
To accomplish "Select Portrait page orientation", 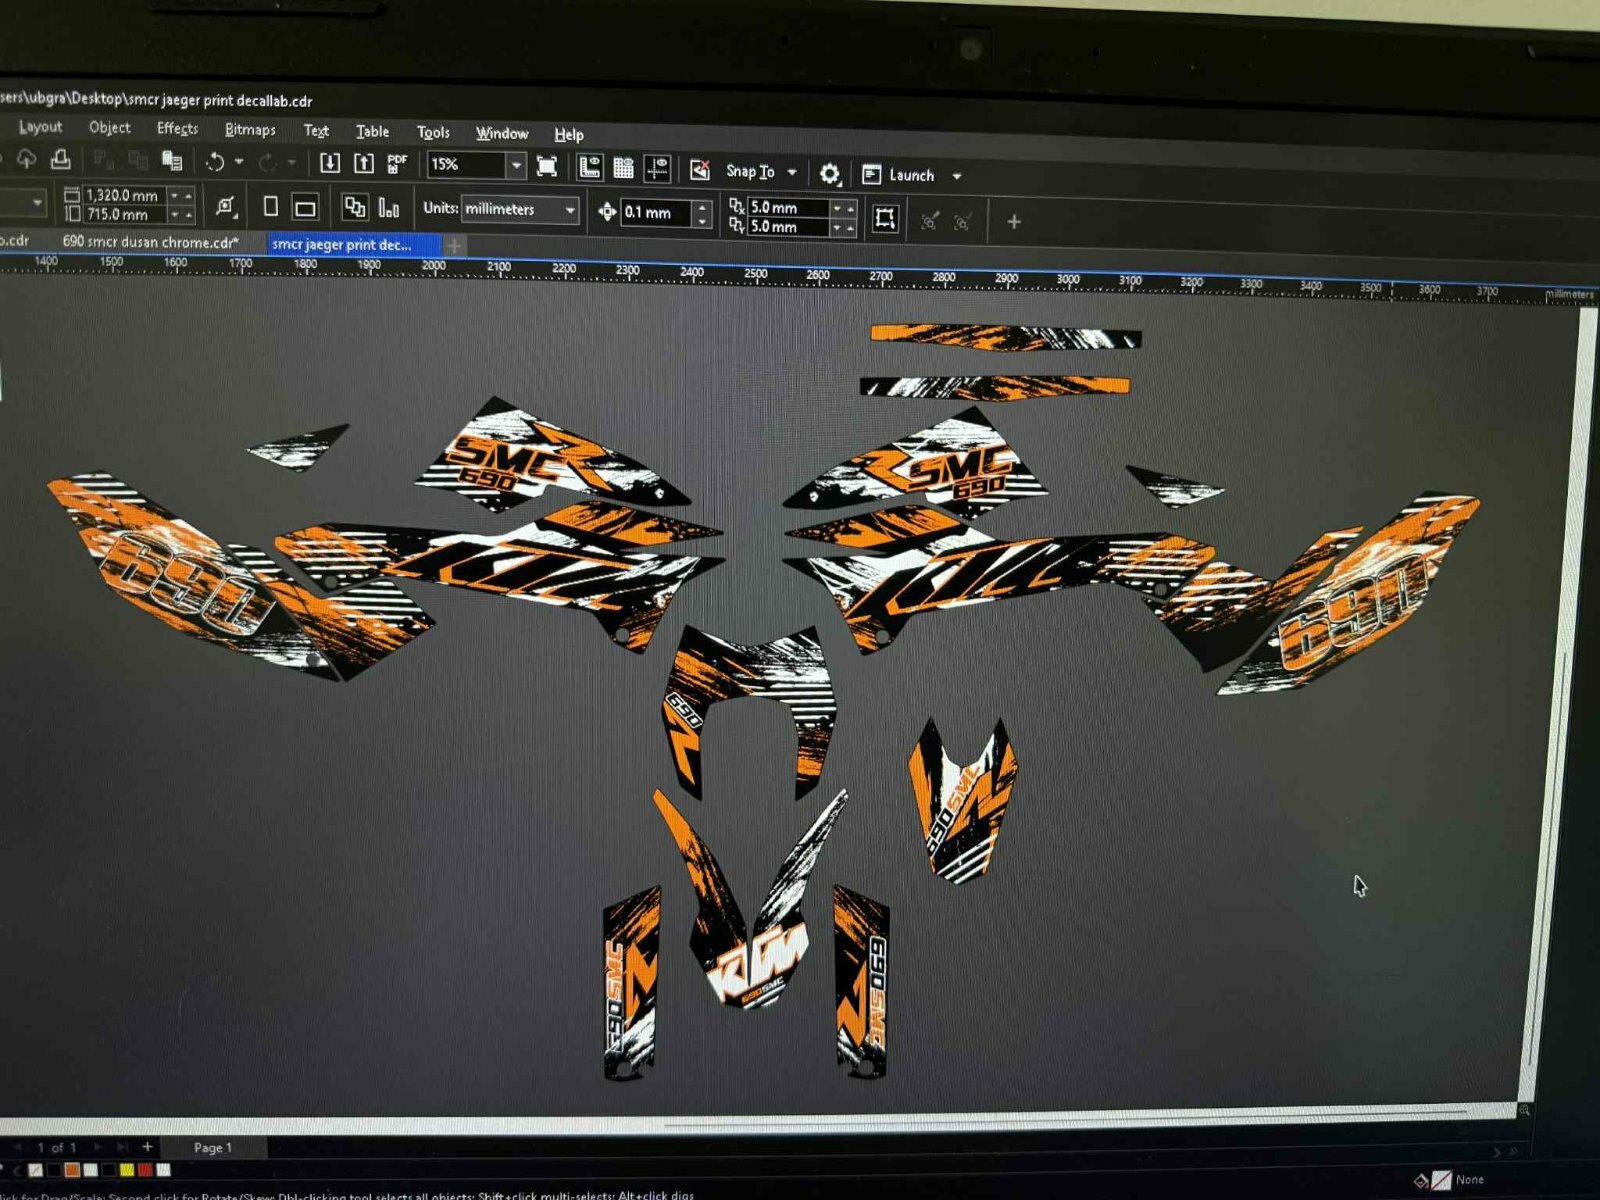I will 270,206.
